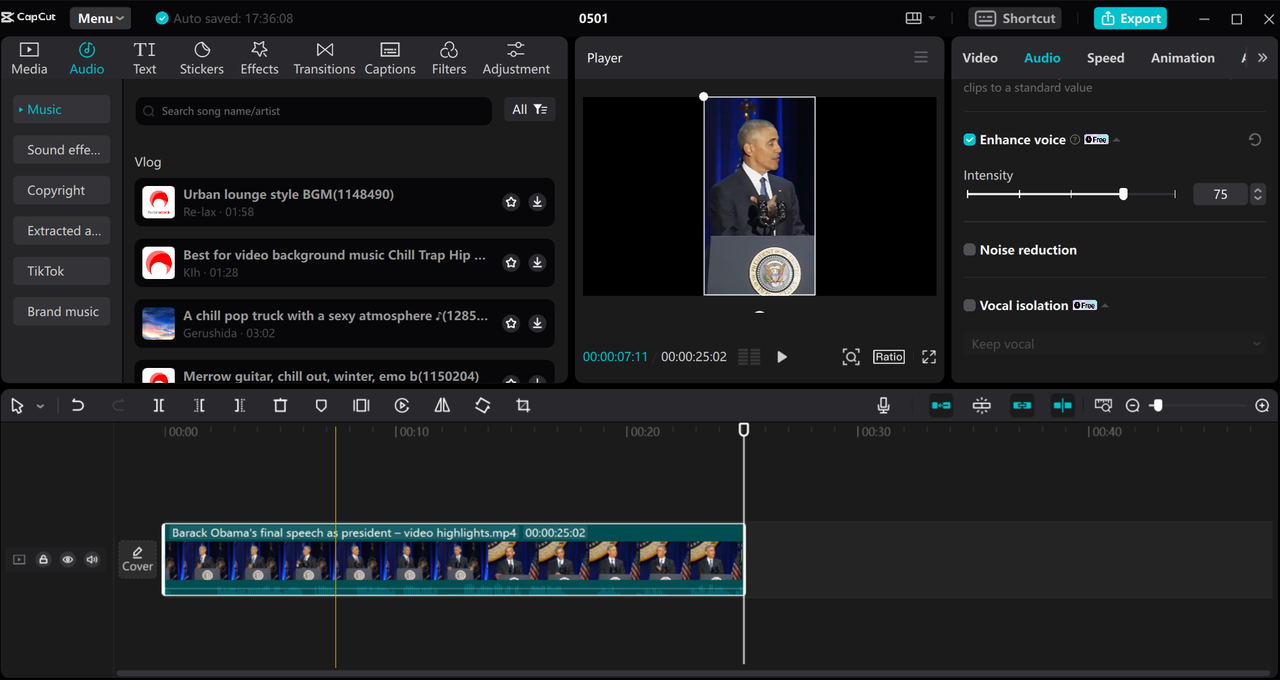Screen dimensions: 1280x680
Task: Uncheck the Enhance voice checkbox
Action: 969,140
